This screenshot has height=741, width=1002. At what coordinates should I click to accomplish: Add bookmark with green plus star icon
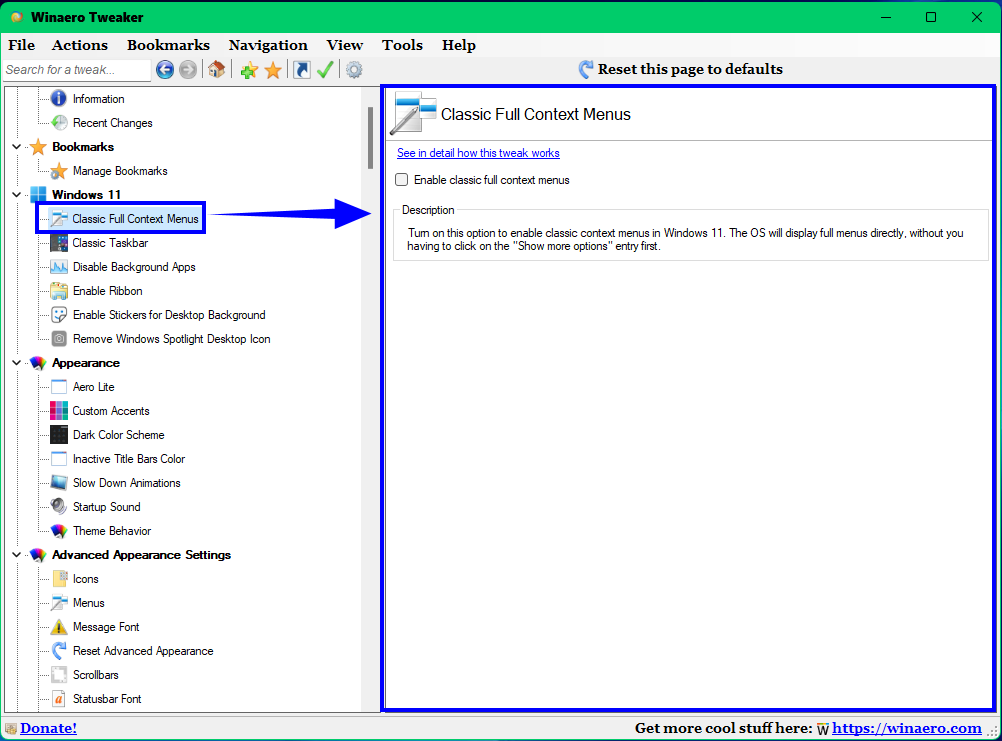click(x=249, y=70)
